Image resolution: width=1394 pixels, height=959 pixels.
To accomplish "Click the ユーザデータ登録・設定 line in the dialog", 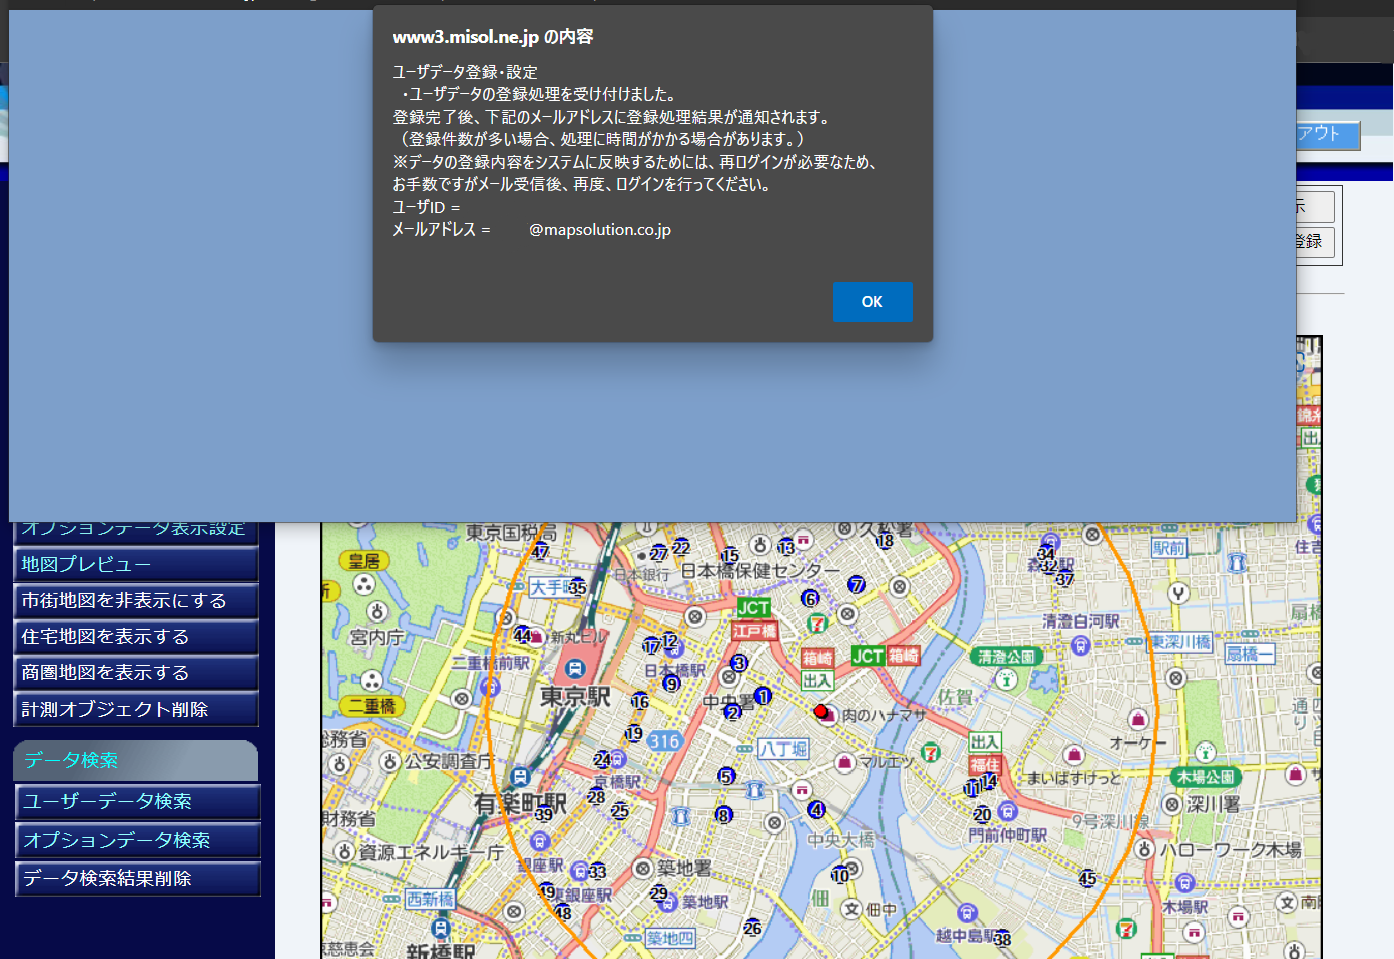I will pyautogui.click(x=465, y=72).
